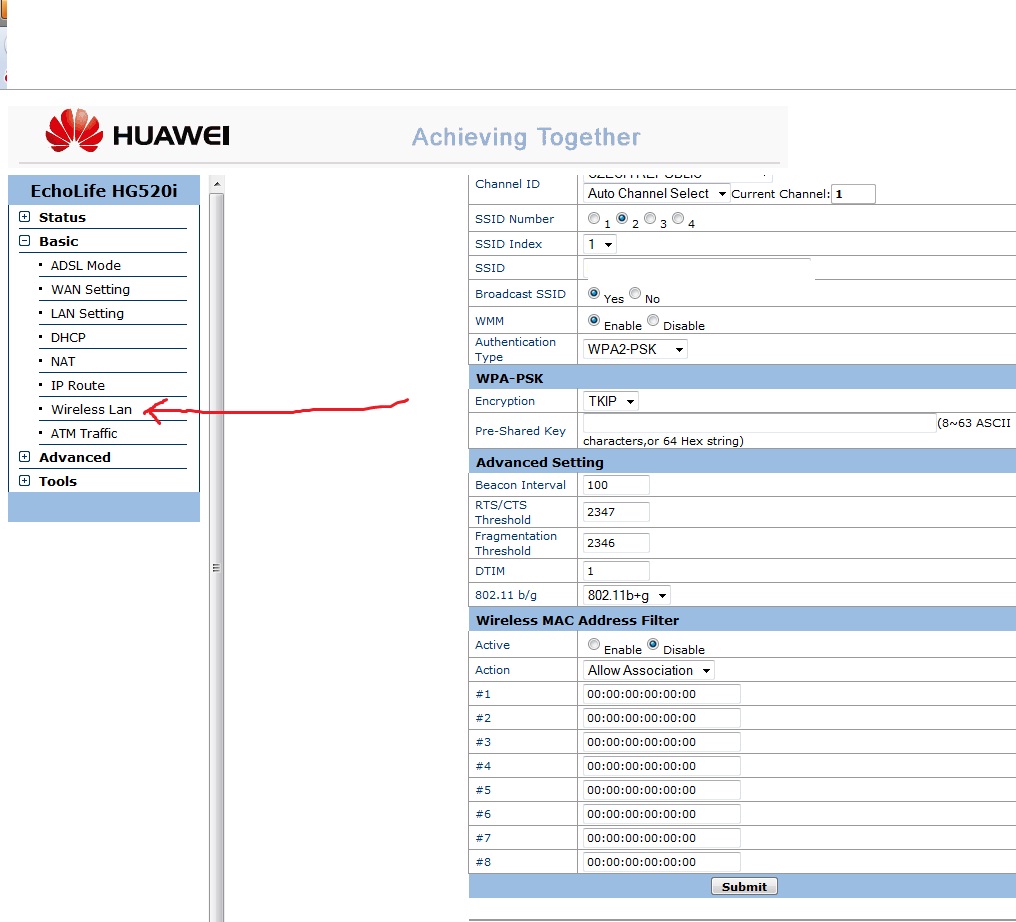This screenshot has height=922, width=1016.
Task: Click the Huawei logo
Action: (137, 135)
